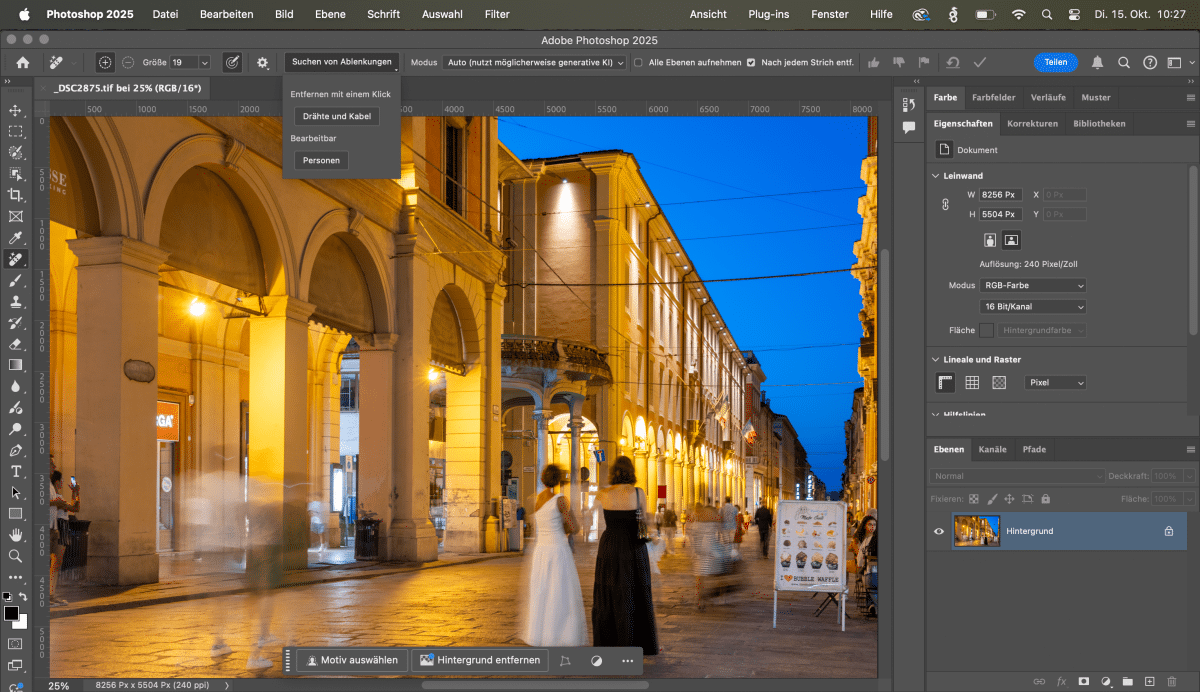Open the fx layer styles icon
The height and width of the screenshot is (692, 1200).
[x=1062, y=681]
